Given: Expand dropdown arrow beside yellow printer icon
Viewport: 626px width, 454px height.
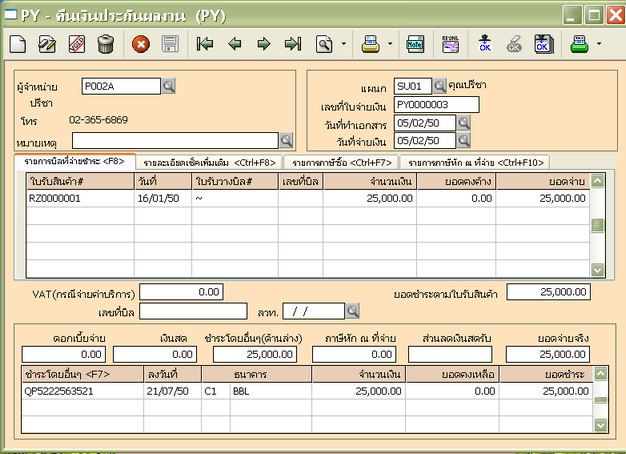Looking at the screenshot, I should 391,44.
